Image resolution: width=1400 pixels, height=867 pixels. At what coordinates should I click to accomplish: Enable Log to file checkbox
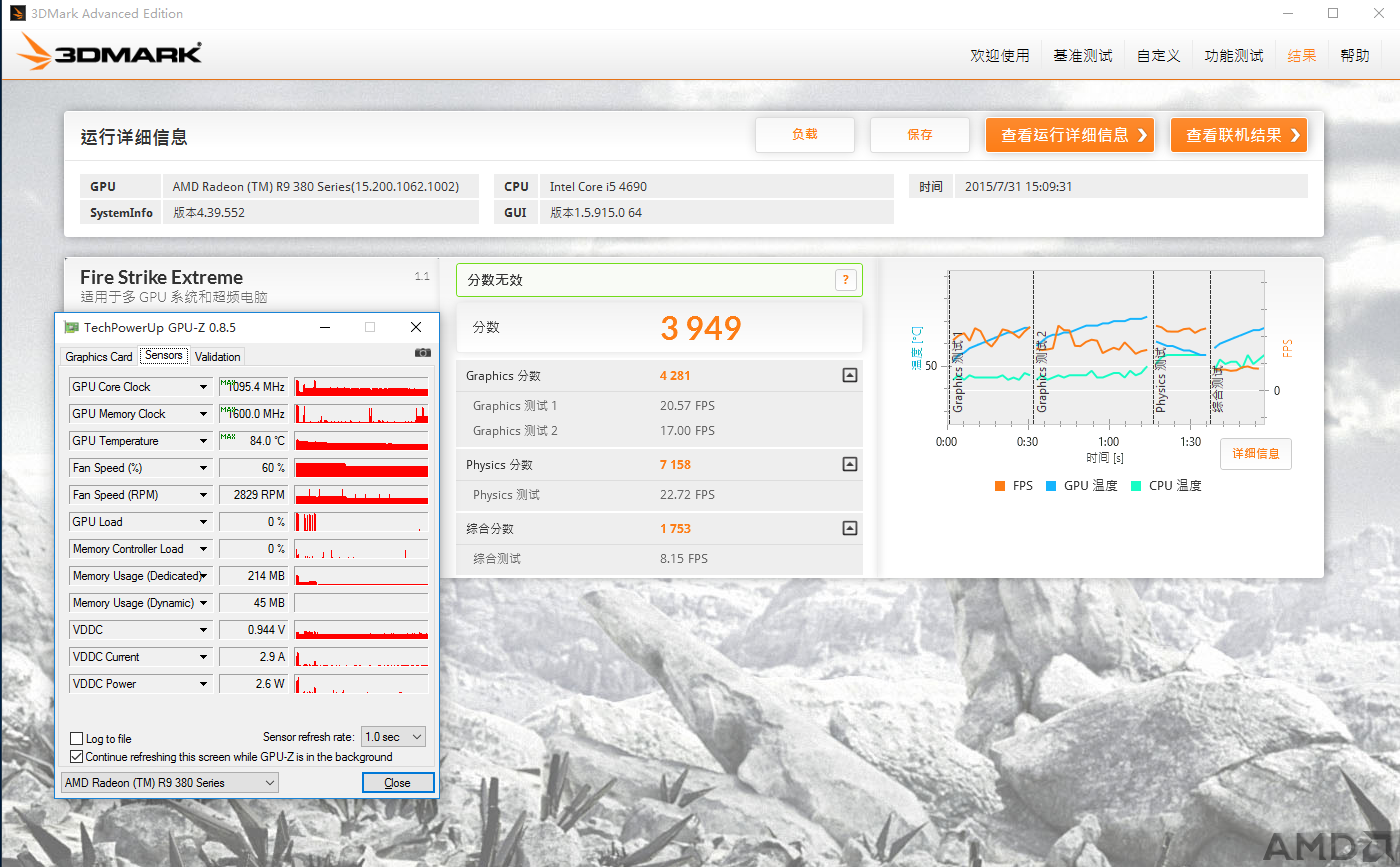(77, 739)
